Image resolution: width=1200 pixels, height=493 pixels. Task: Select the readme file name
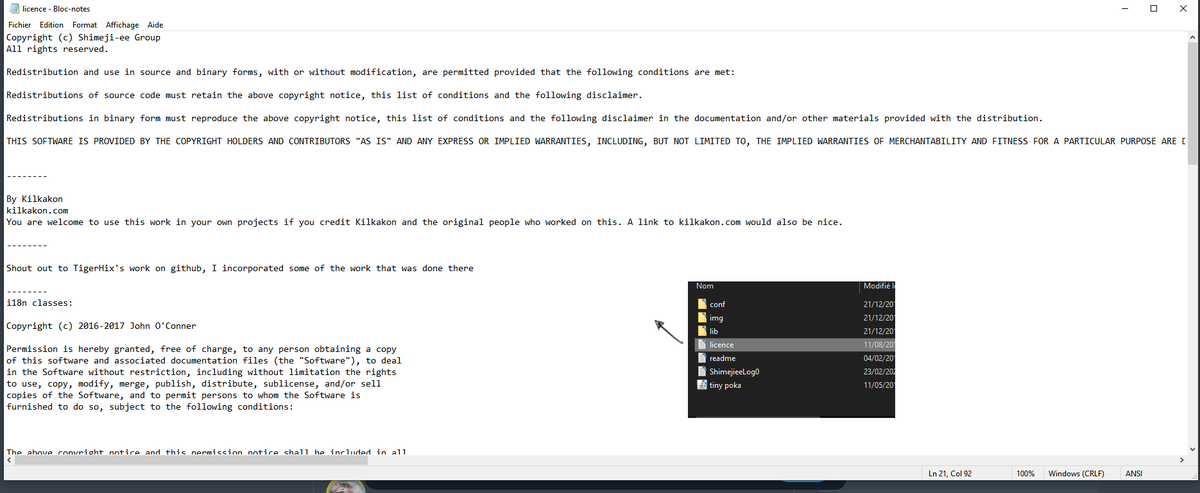(722, 358)
